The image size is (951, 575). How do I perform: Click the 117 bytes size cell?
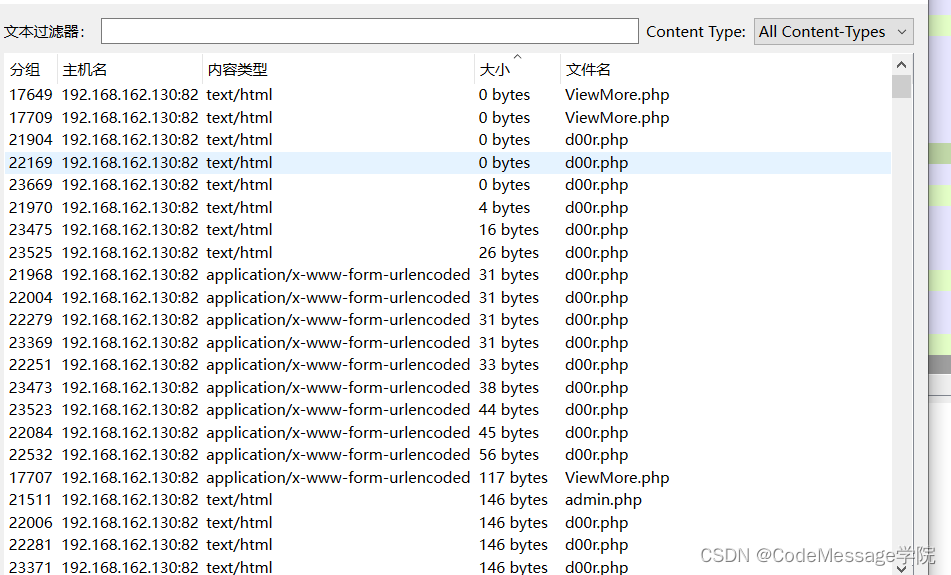[x=513, y=477]
